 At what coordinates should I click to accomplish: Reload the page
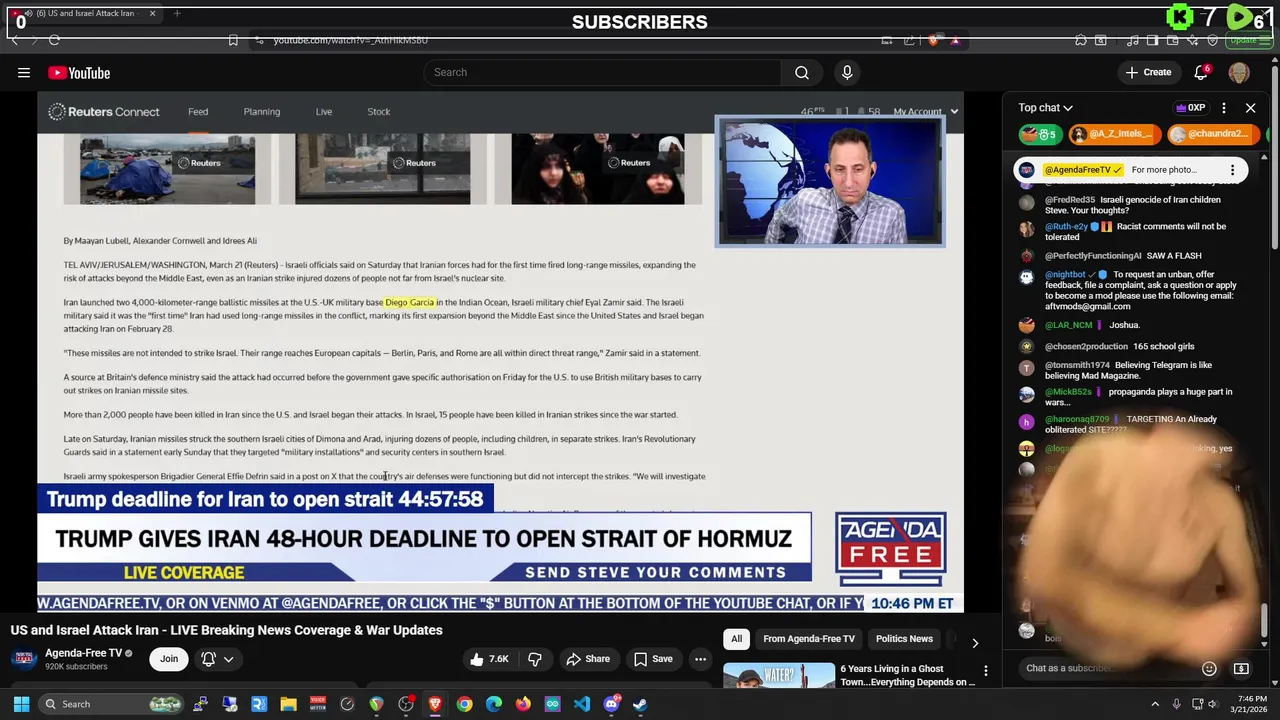(x=54, y=40)
